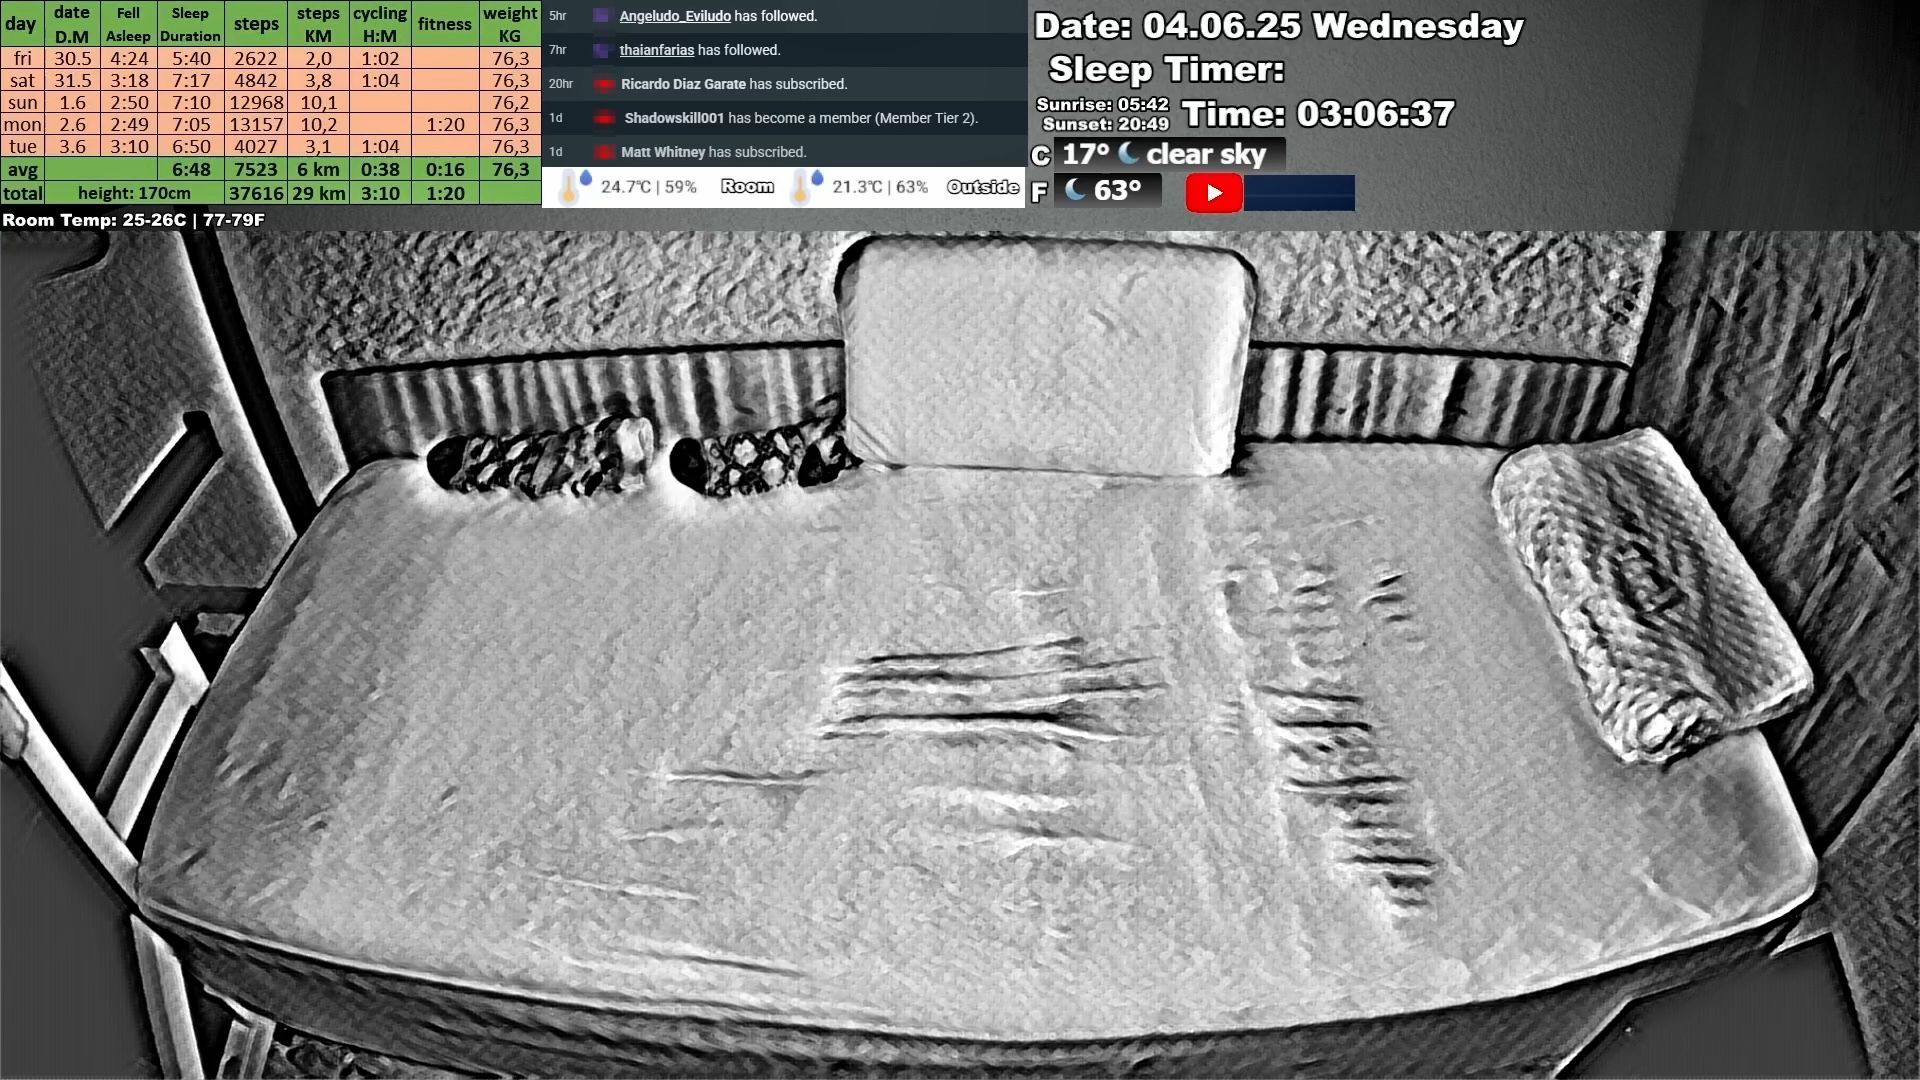1920x1080 pixels.
Task: Click the '13157' steps cell
Action: [256, 124]
